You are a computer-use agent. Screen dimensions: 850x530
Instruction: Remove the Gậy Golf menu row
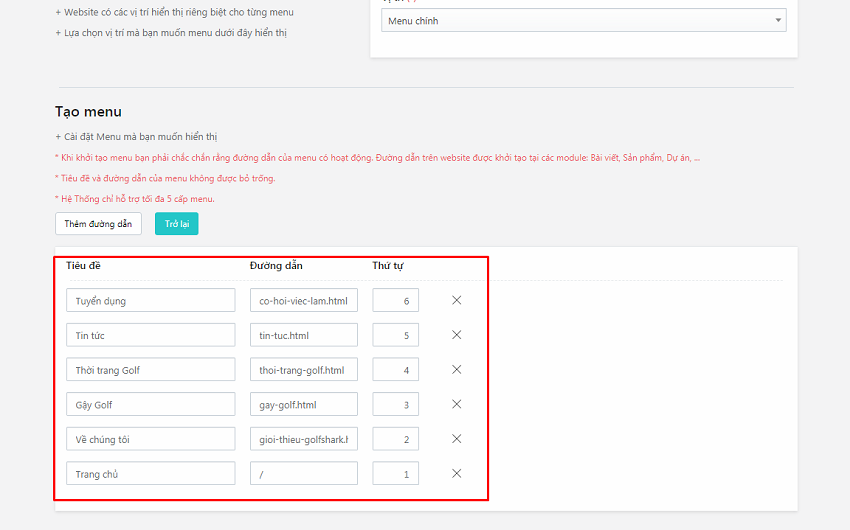456,404
